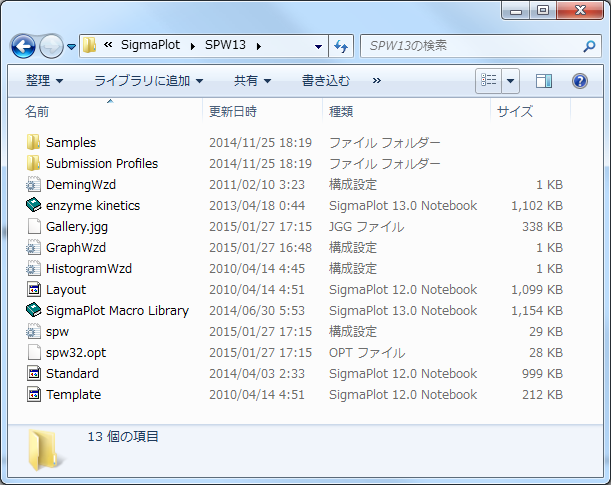Select the Gallery.jgg file icon

point(34,226)
